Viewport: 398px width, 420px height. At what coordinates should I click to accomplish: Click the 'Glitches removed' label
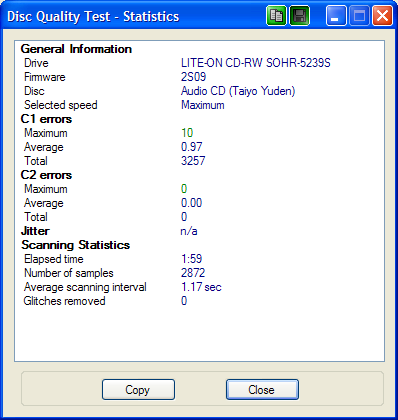click(64, 301)
